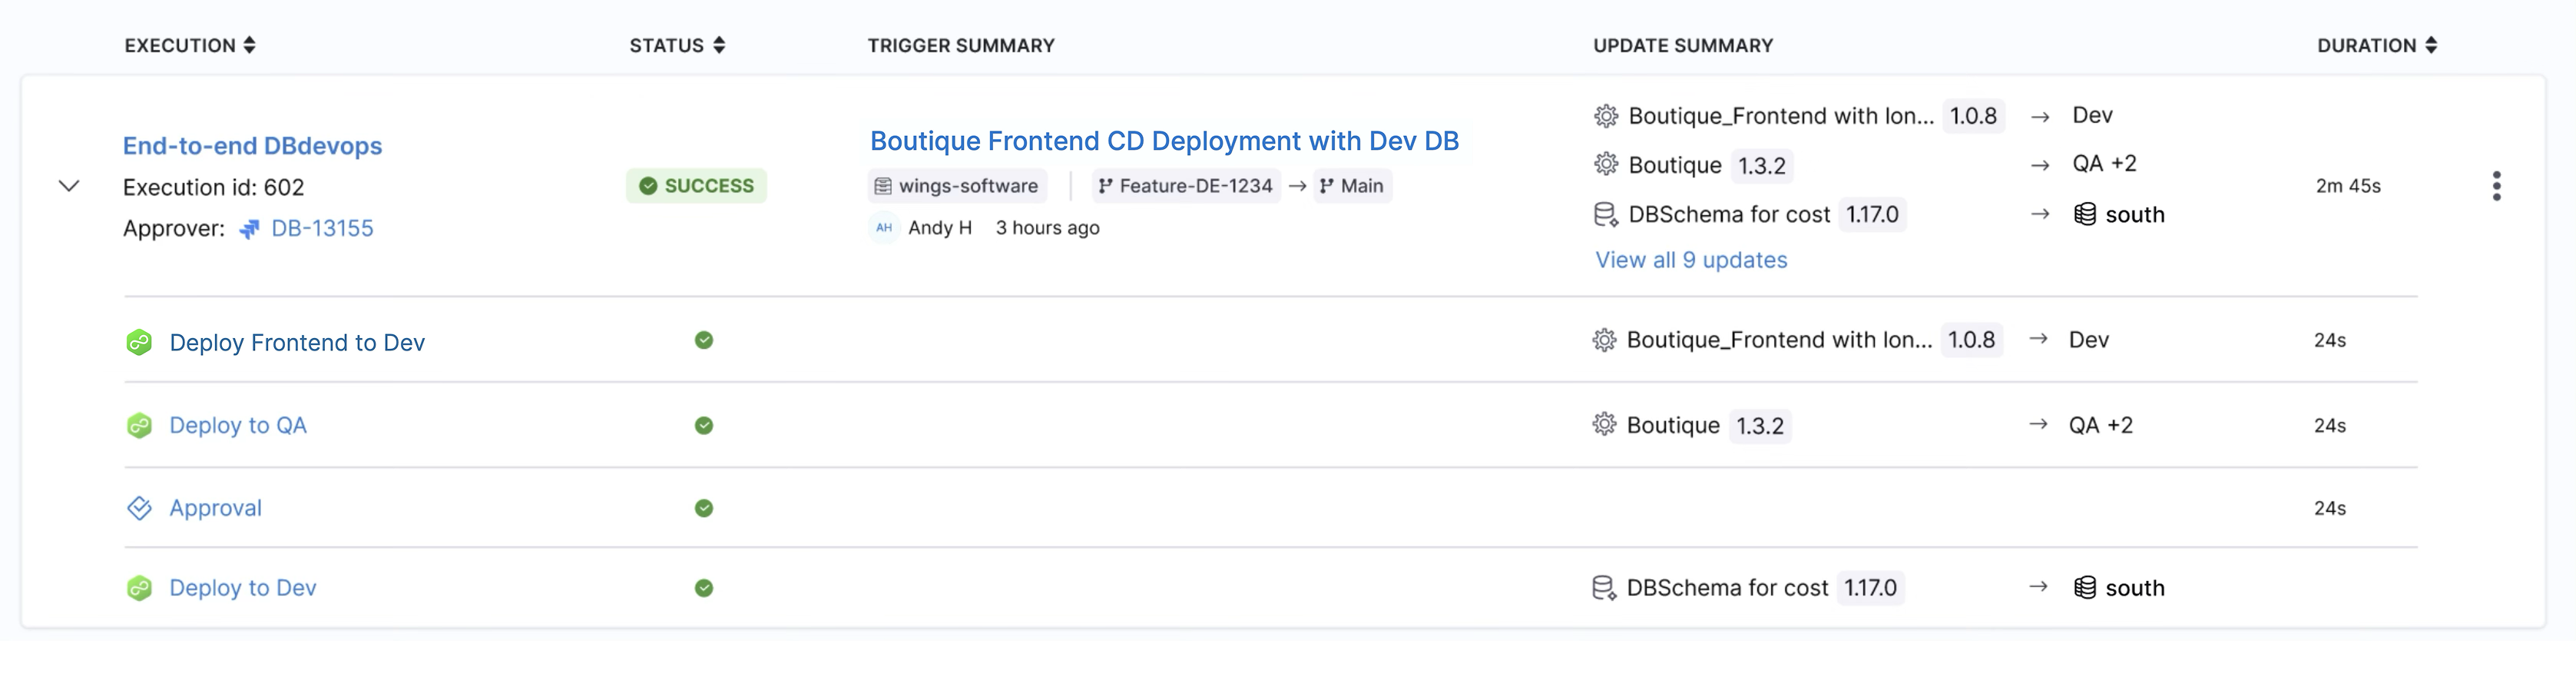Open the Deploy to Dev stage
Viewport: 2576px width, 687px height.
pyautogui.click(x=243, y=588)
